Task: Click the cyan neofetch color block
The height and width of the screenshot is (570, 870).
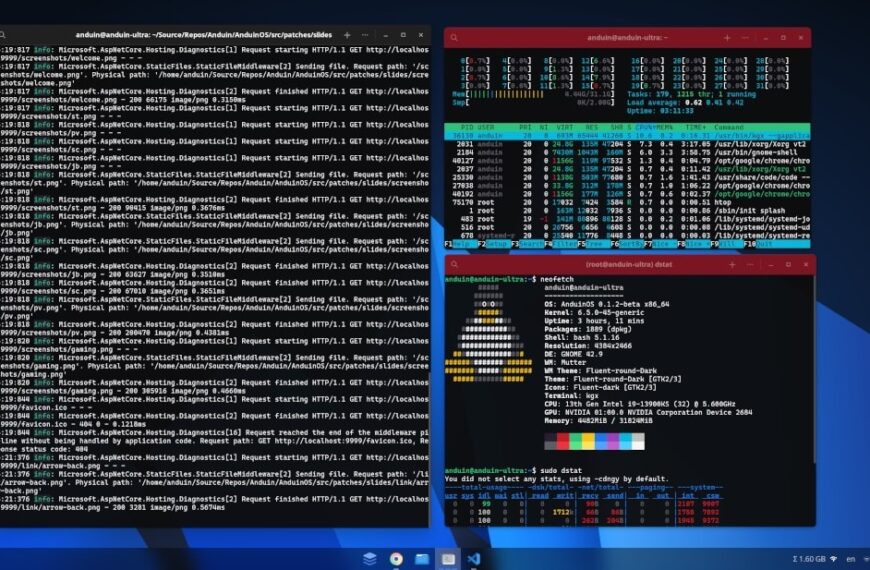Action: coord(626,441)
